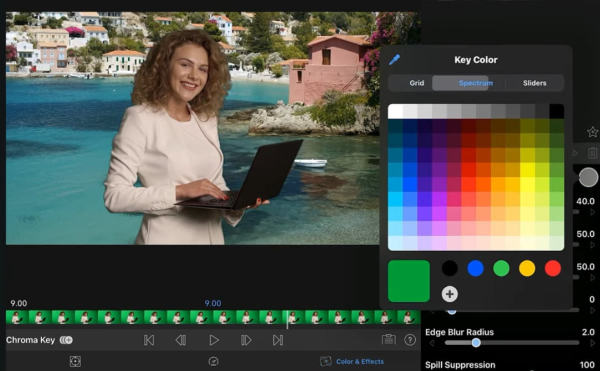The image size is (600, 371).
Task: Click the star favorites icon
Action: tap(592, 132)
